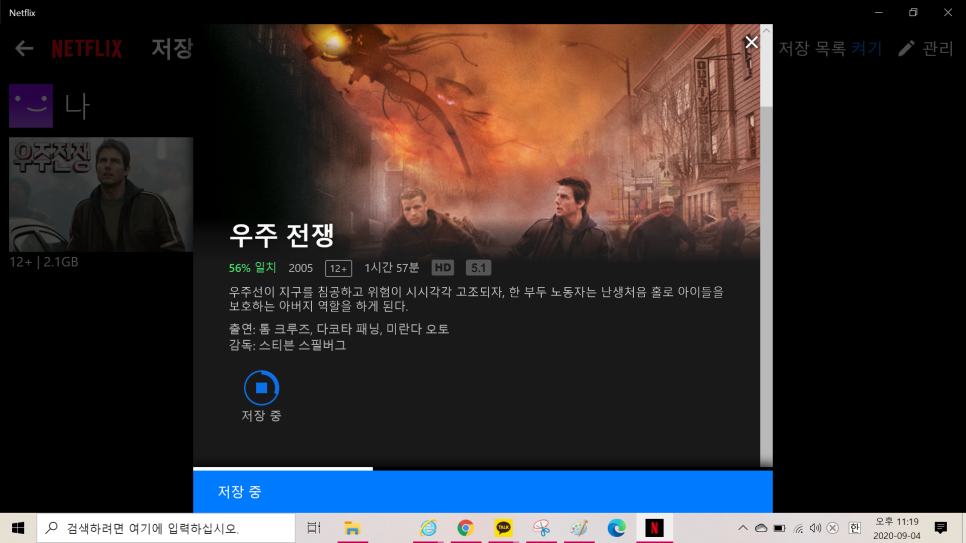Viewport: 966px width, 543px height.
Task: Click the OneDrive cloud tray icon
Action: pyautogui.click(x=761, y=528)
